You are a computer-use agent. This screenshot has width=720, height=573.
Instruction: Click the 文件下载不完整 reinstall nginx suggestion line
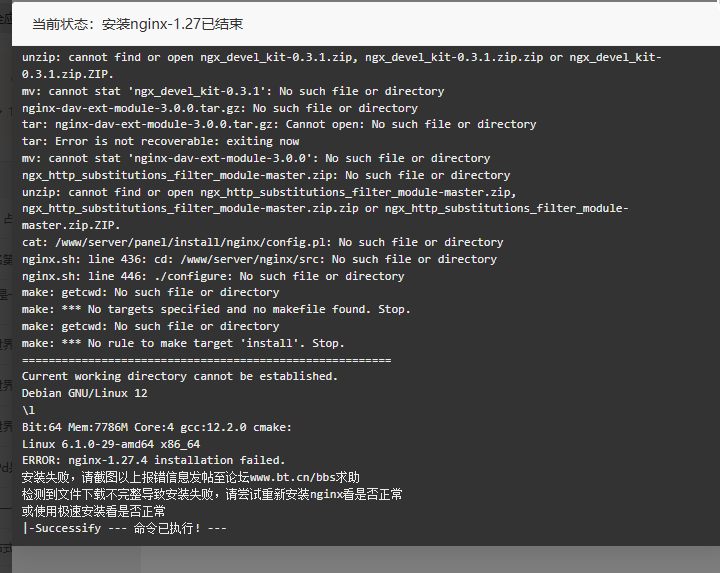click(x=212, y=494)
